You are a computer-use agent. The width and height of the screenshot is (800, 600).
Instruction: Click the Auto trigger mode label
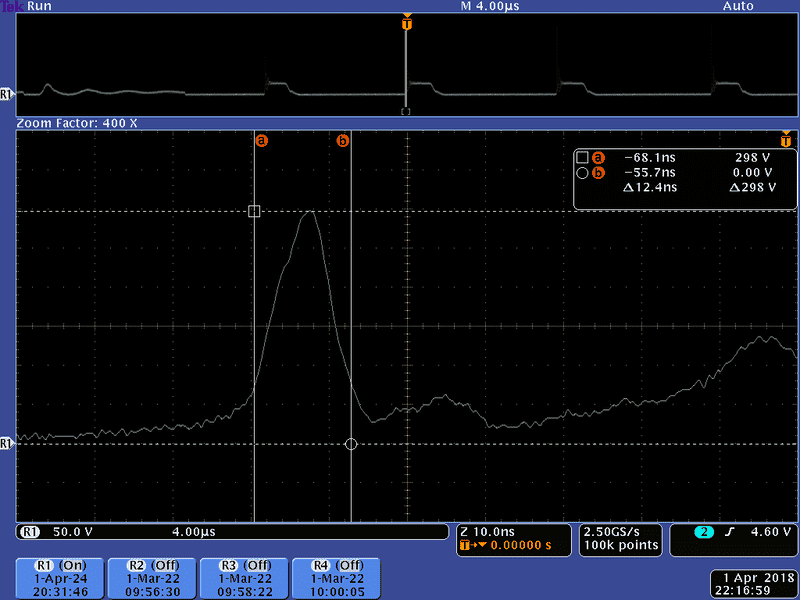coord(738,6)
